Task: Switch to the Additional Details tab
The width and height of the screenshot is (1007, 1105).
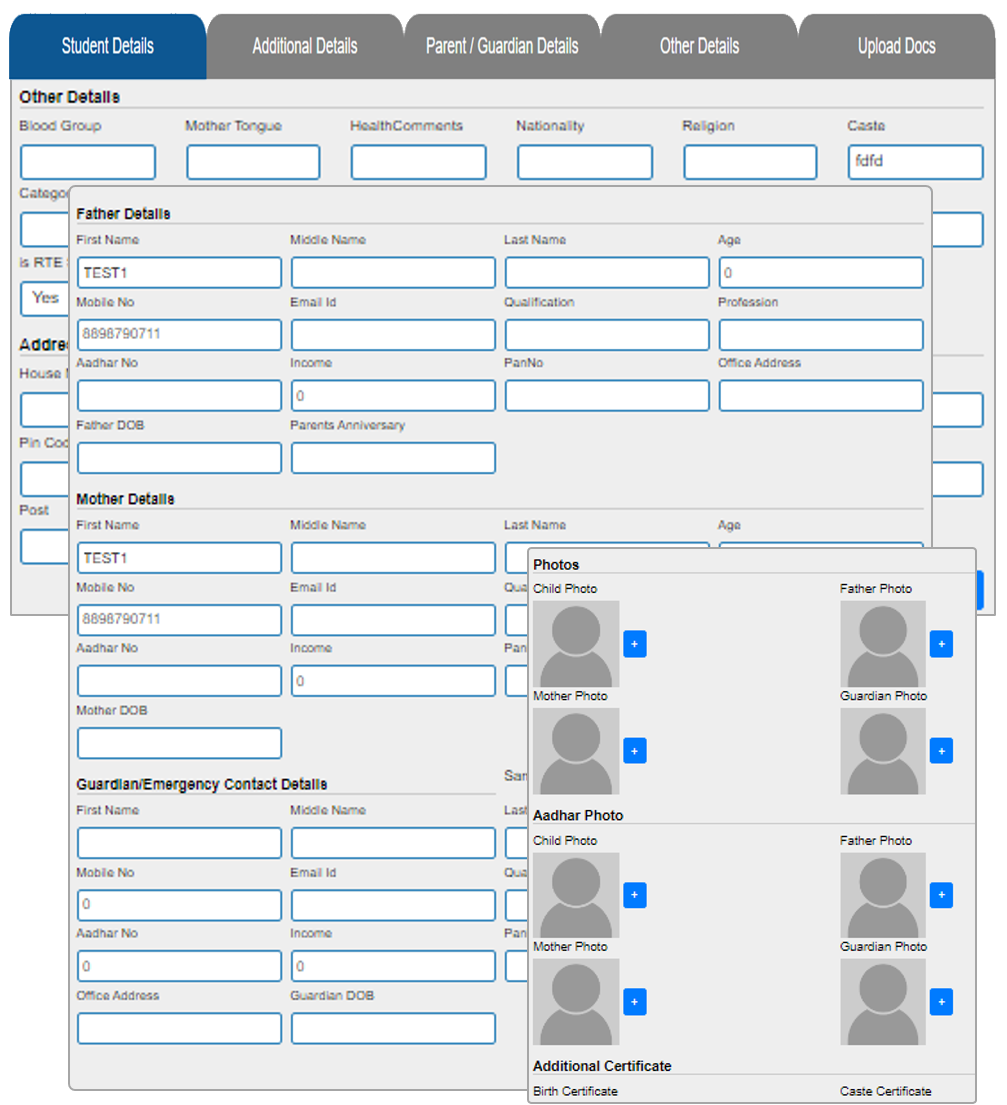Action: (x=305, y=47)
